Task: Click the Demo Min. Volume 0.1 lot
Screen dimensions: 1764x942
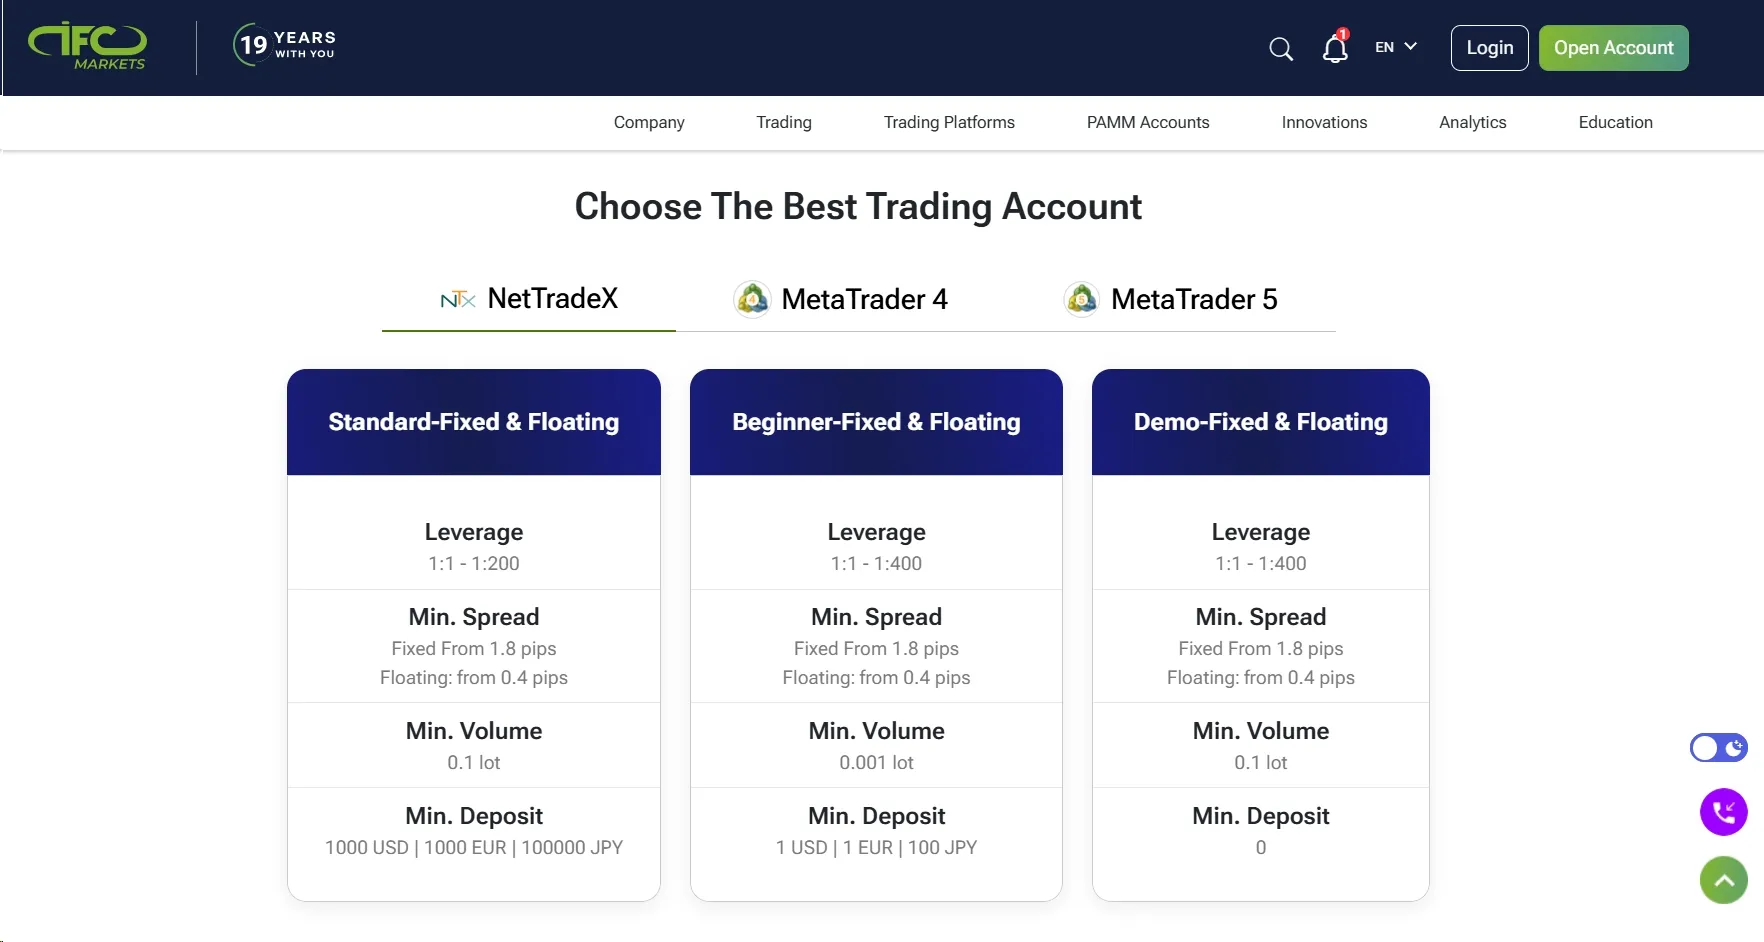Action: click(x=1261, y=762)
